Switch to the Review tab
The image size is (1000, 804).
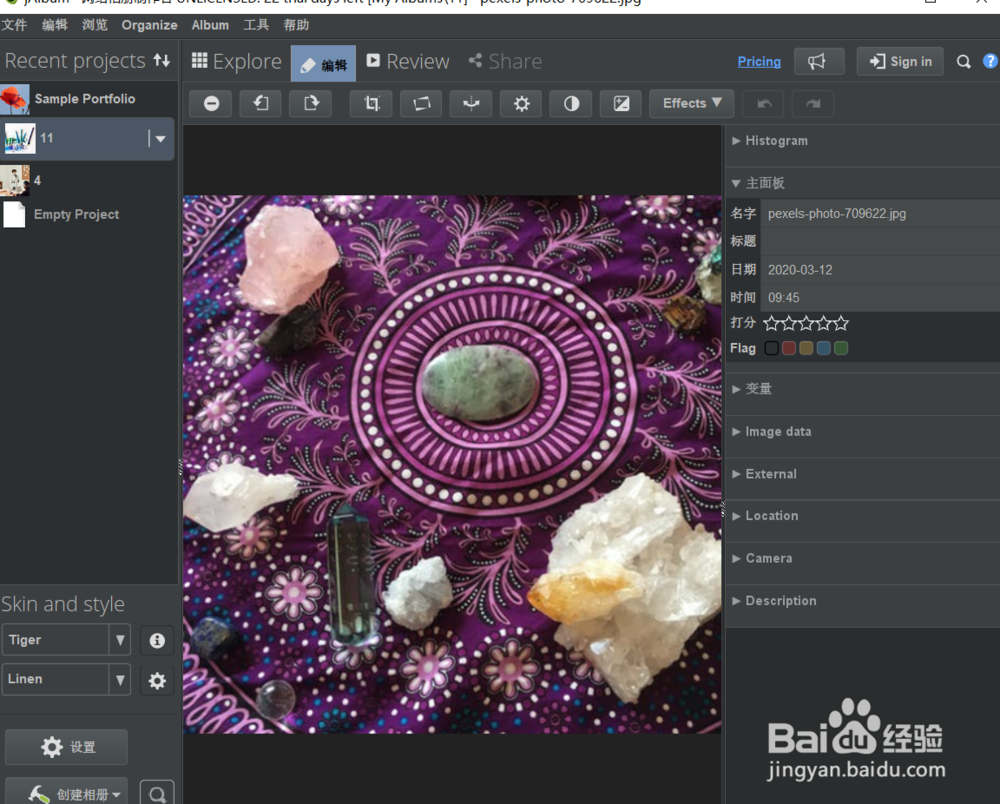point(408,61)
